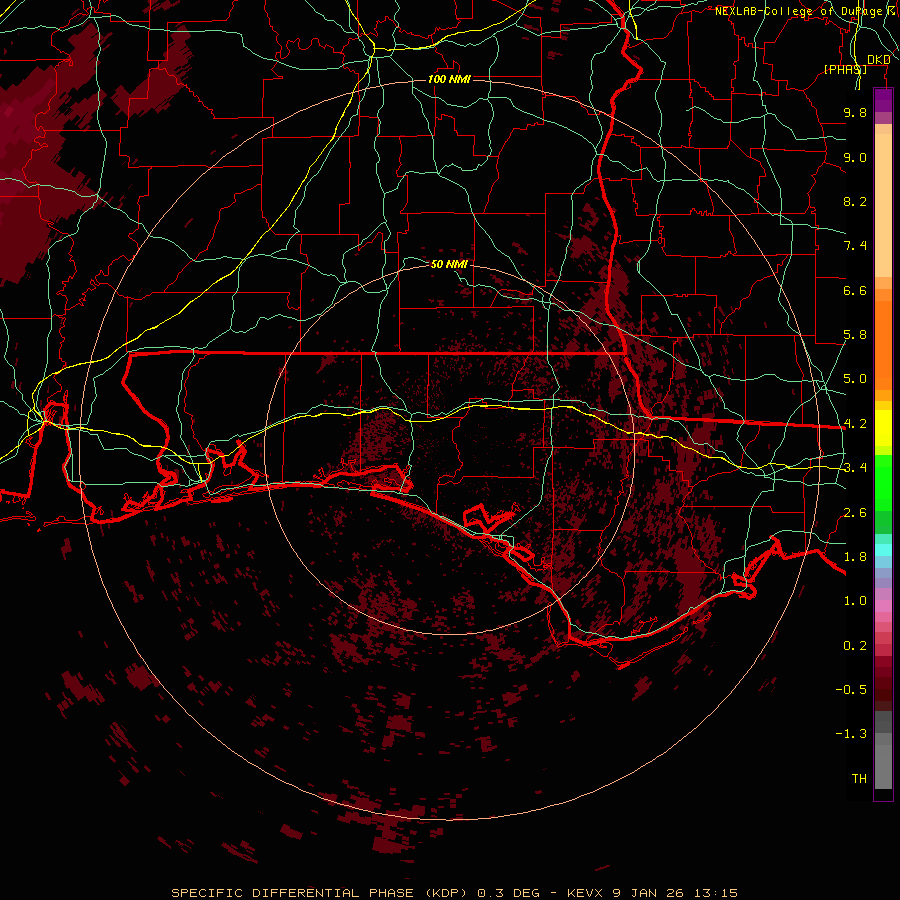Click the 1.8 scale value
Screen dimensions: 900x900
point(855,557)
